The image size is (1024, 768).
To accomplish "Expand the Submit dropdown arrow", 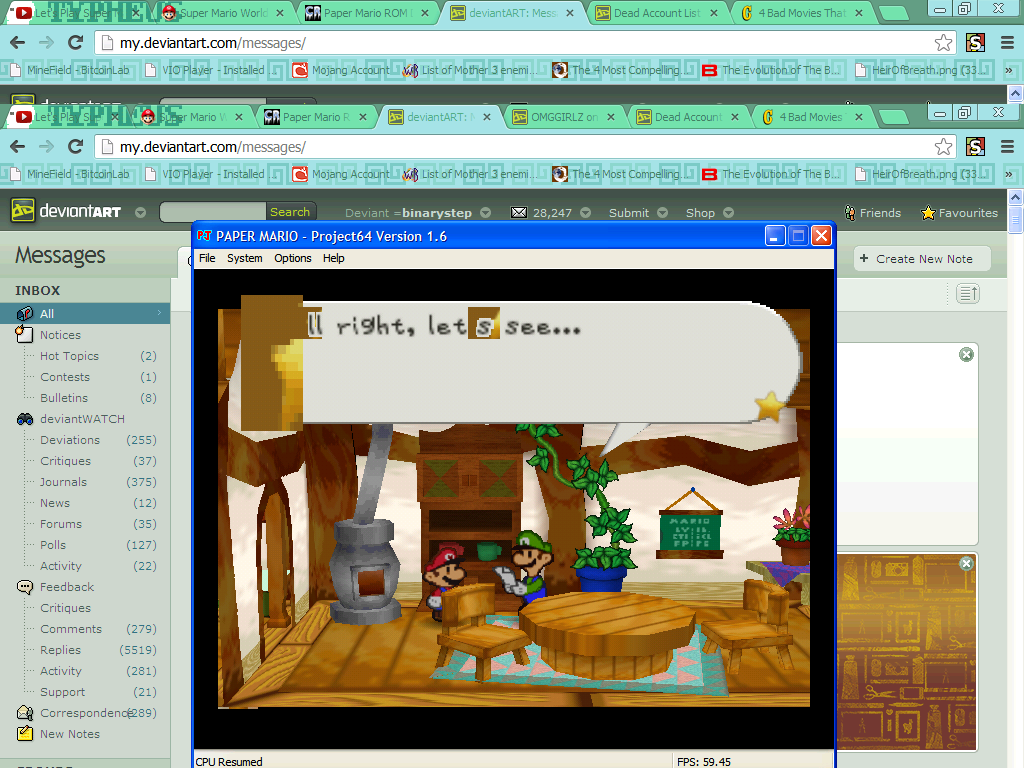I will click(x=662, y=213).
